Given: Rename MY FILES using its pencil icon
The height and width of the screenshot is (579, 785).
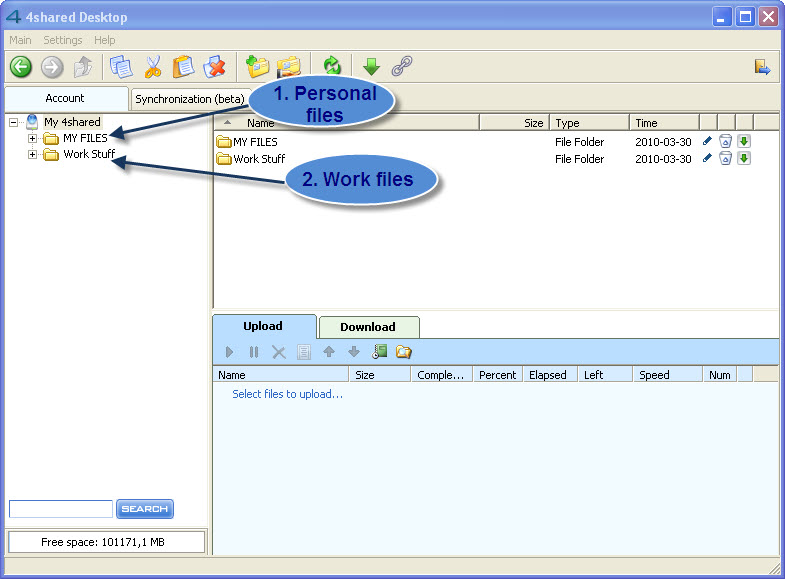Looking at the screenshot, I should [x=707, y=141].
